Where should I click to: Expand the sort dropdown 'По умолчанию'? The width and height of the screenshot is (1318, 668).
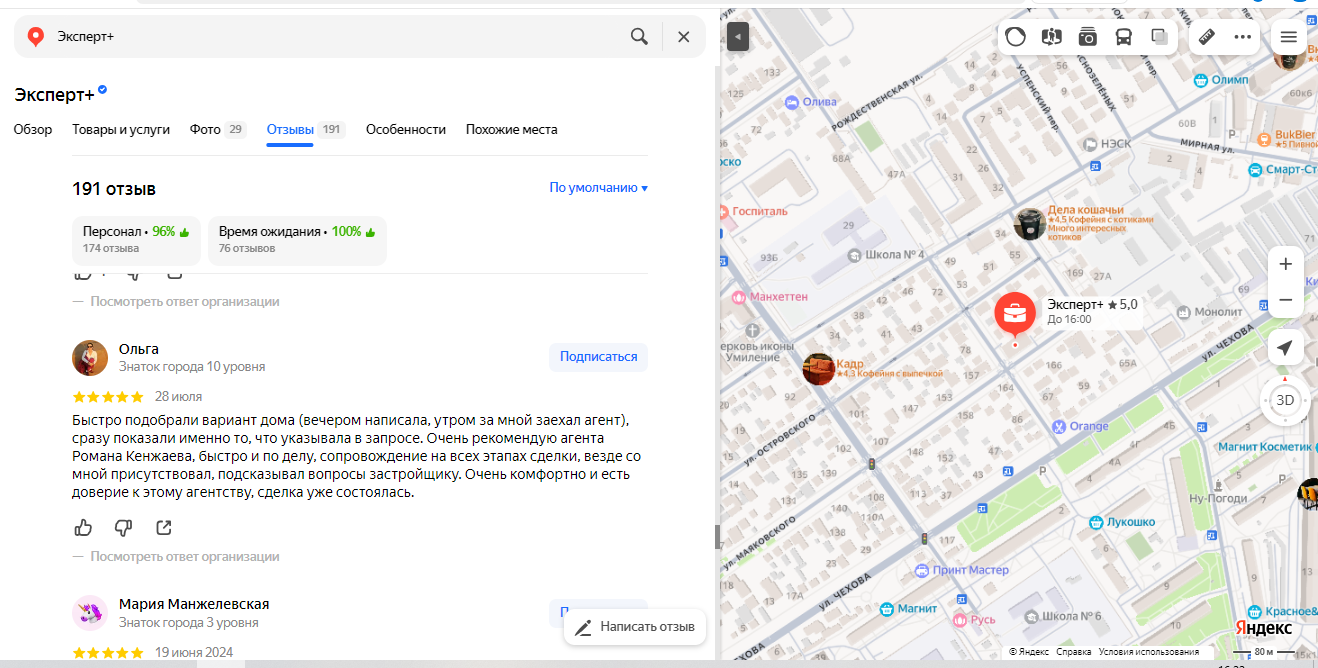(598, 188)
